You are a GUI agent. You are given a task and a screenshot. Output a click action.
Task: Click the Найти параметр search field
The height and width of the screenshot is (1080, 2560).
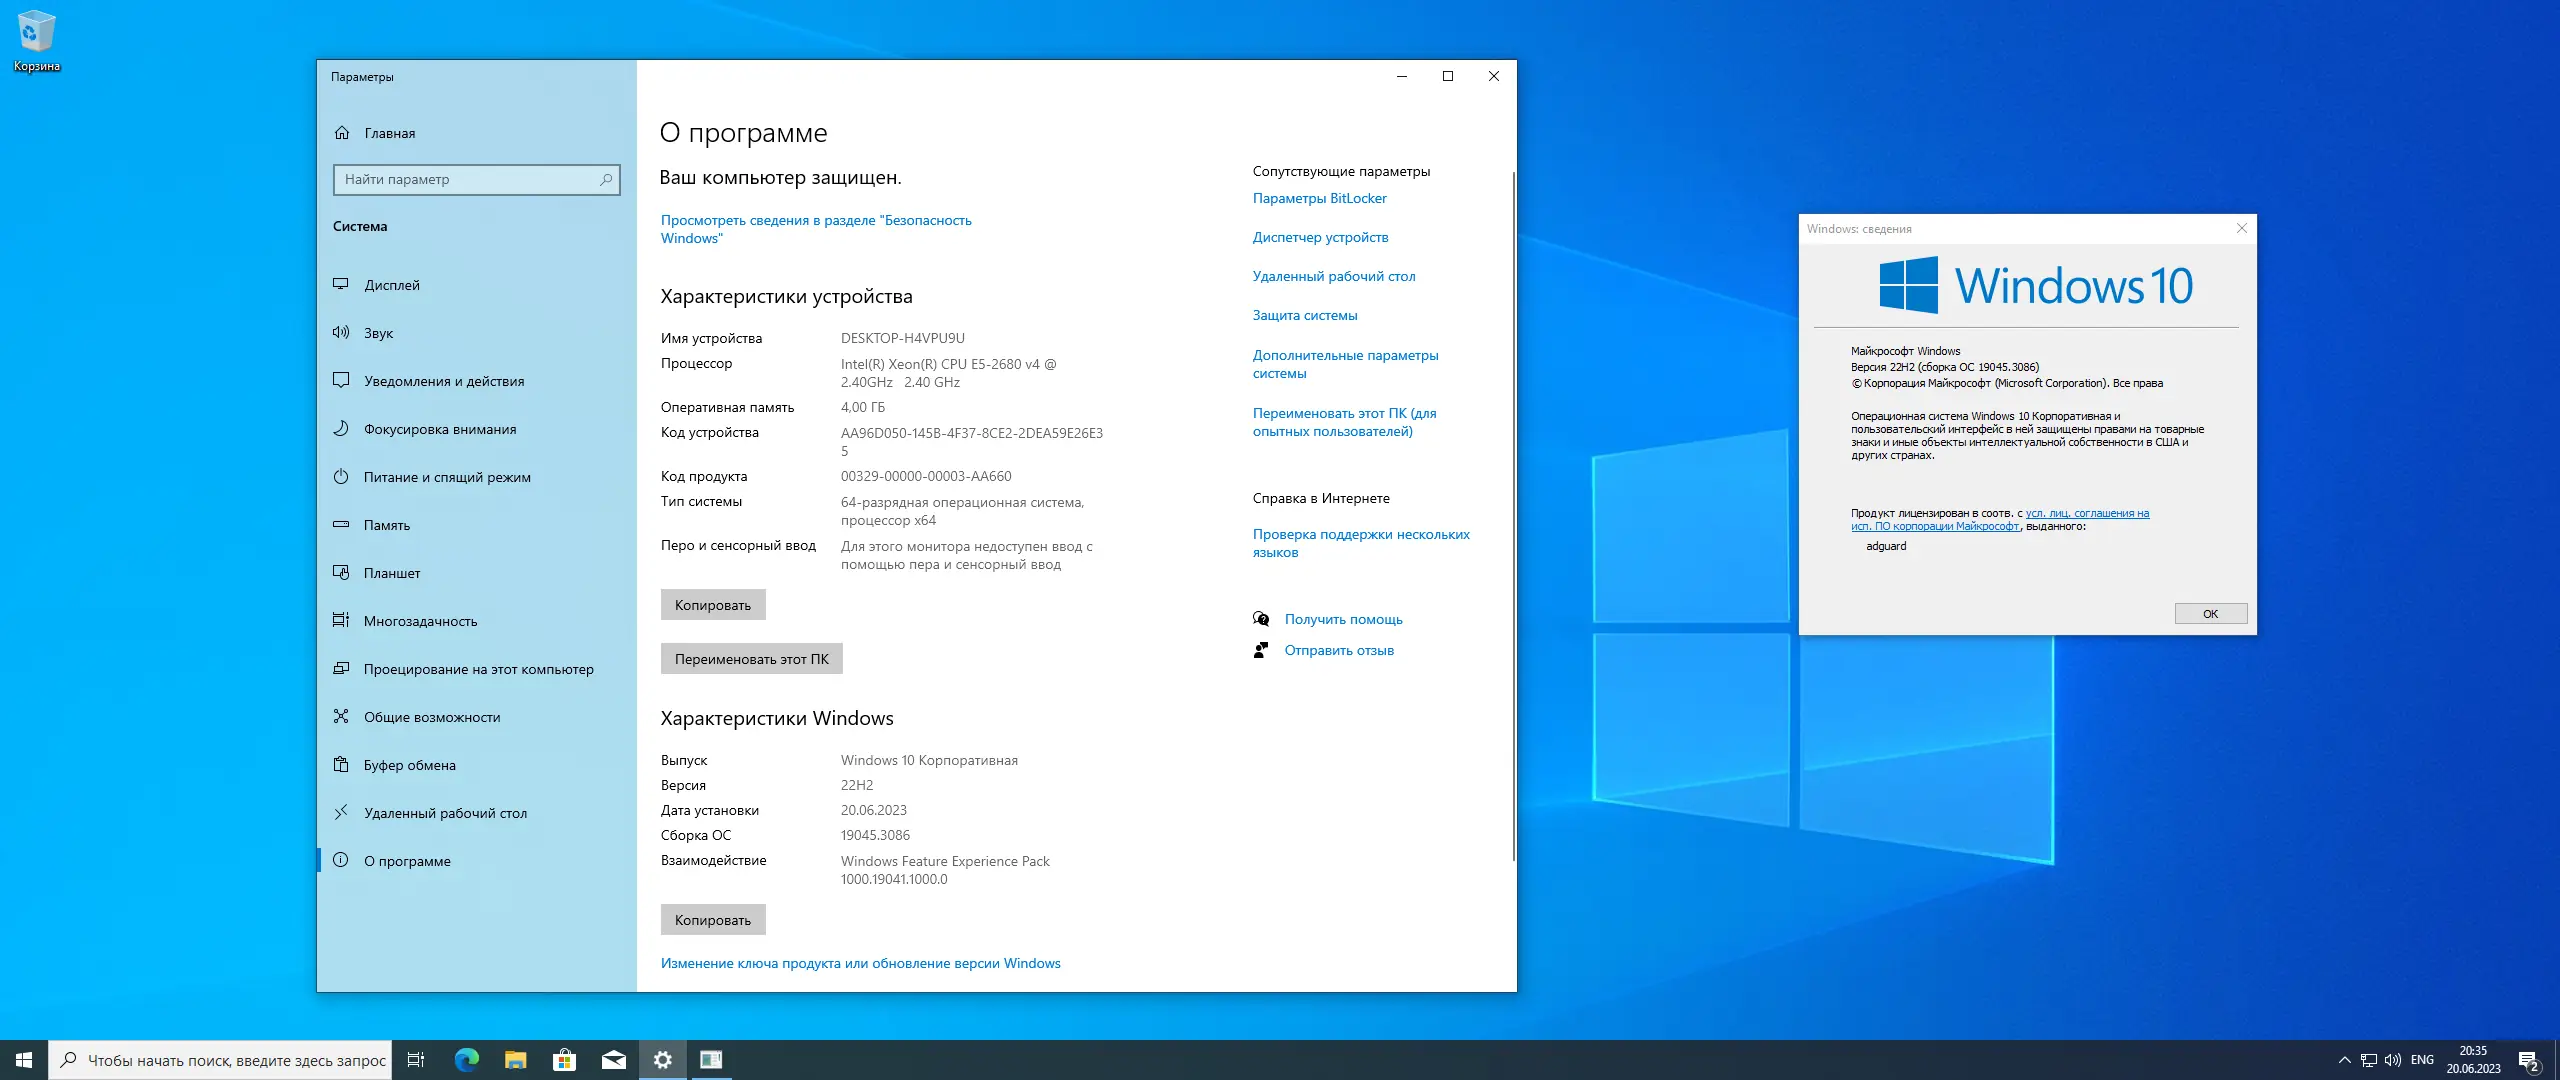467,180
